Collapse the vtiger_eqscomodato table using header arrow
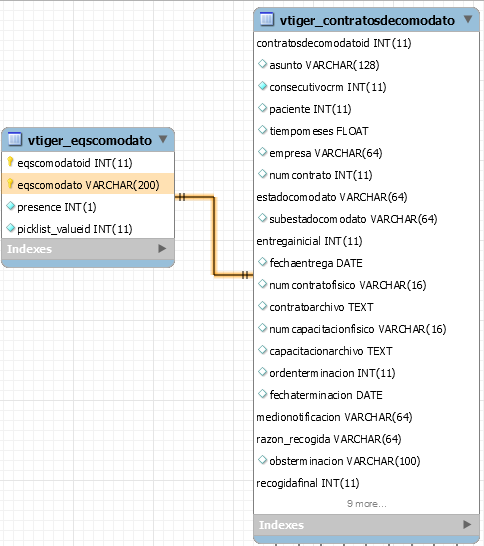This screenshot has width=484, height=546. [163, 139]
